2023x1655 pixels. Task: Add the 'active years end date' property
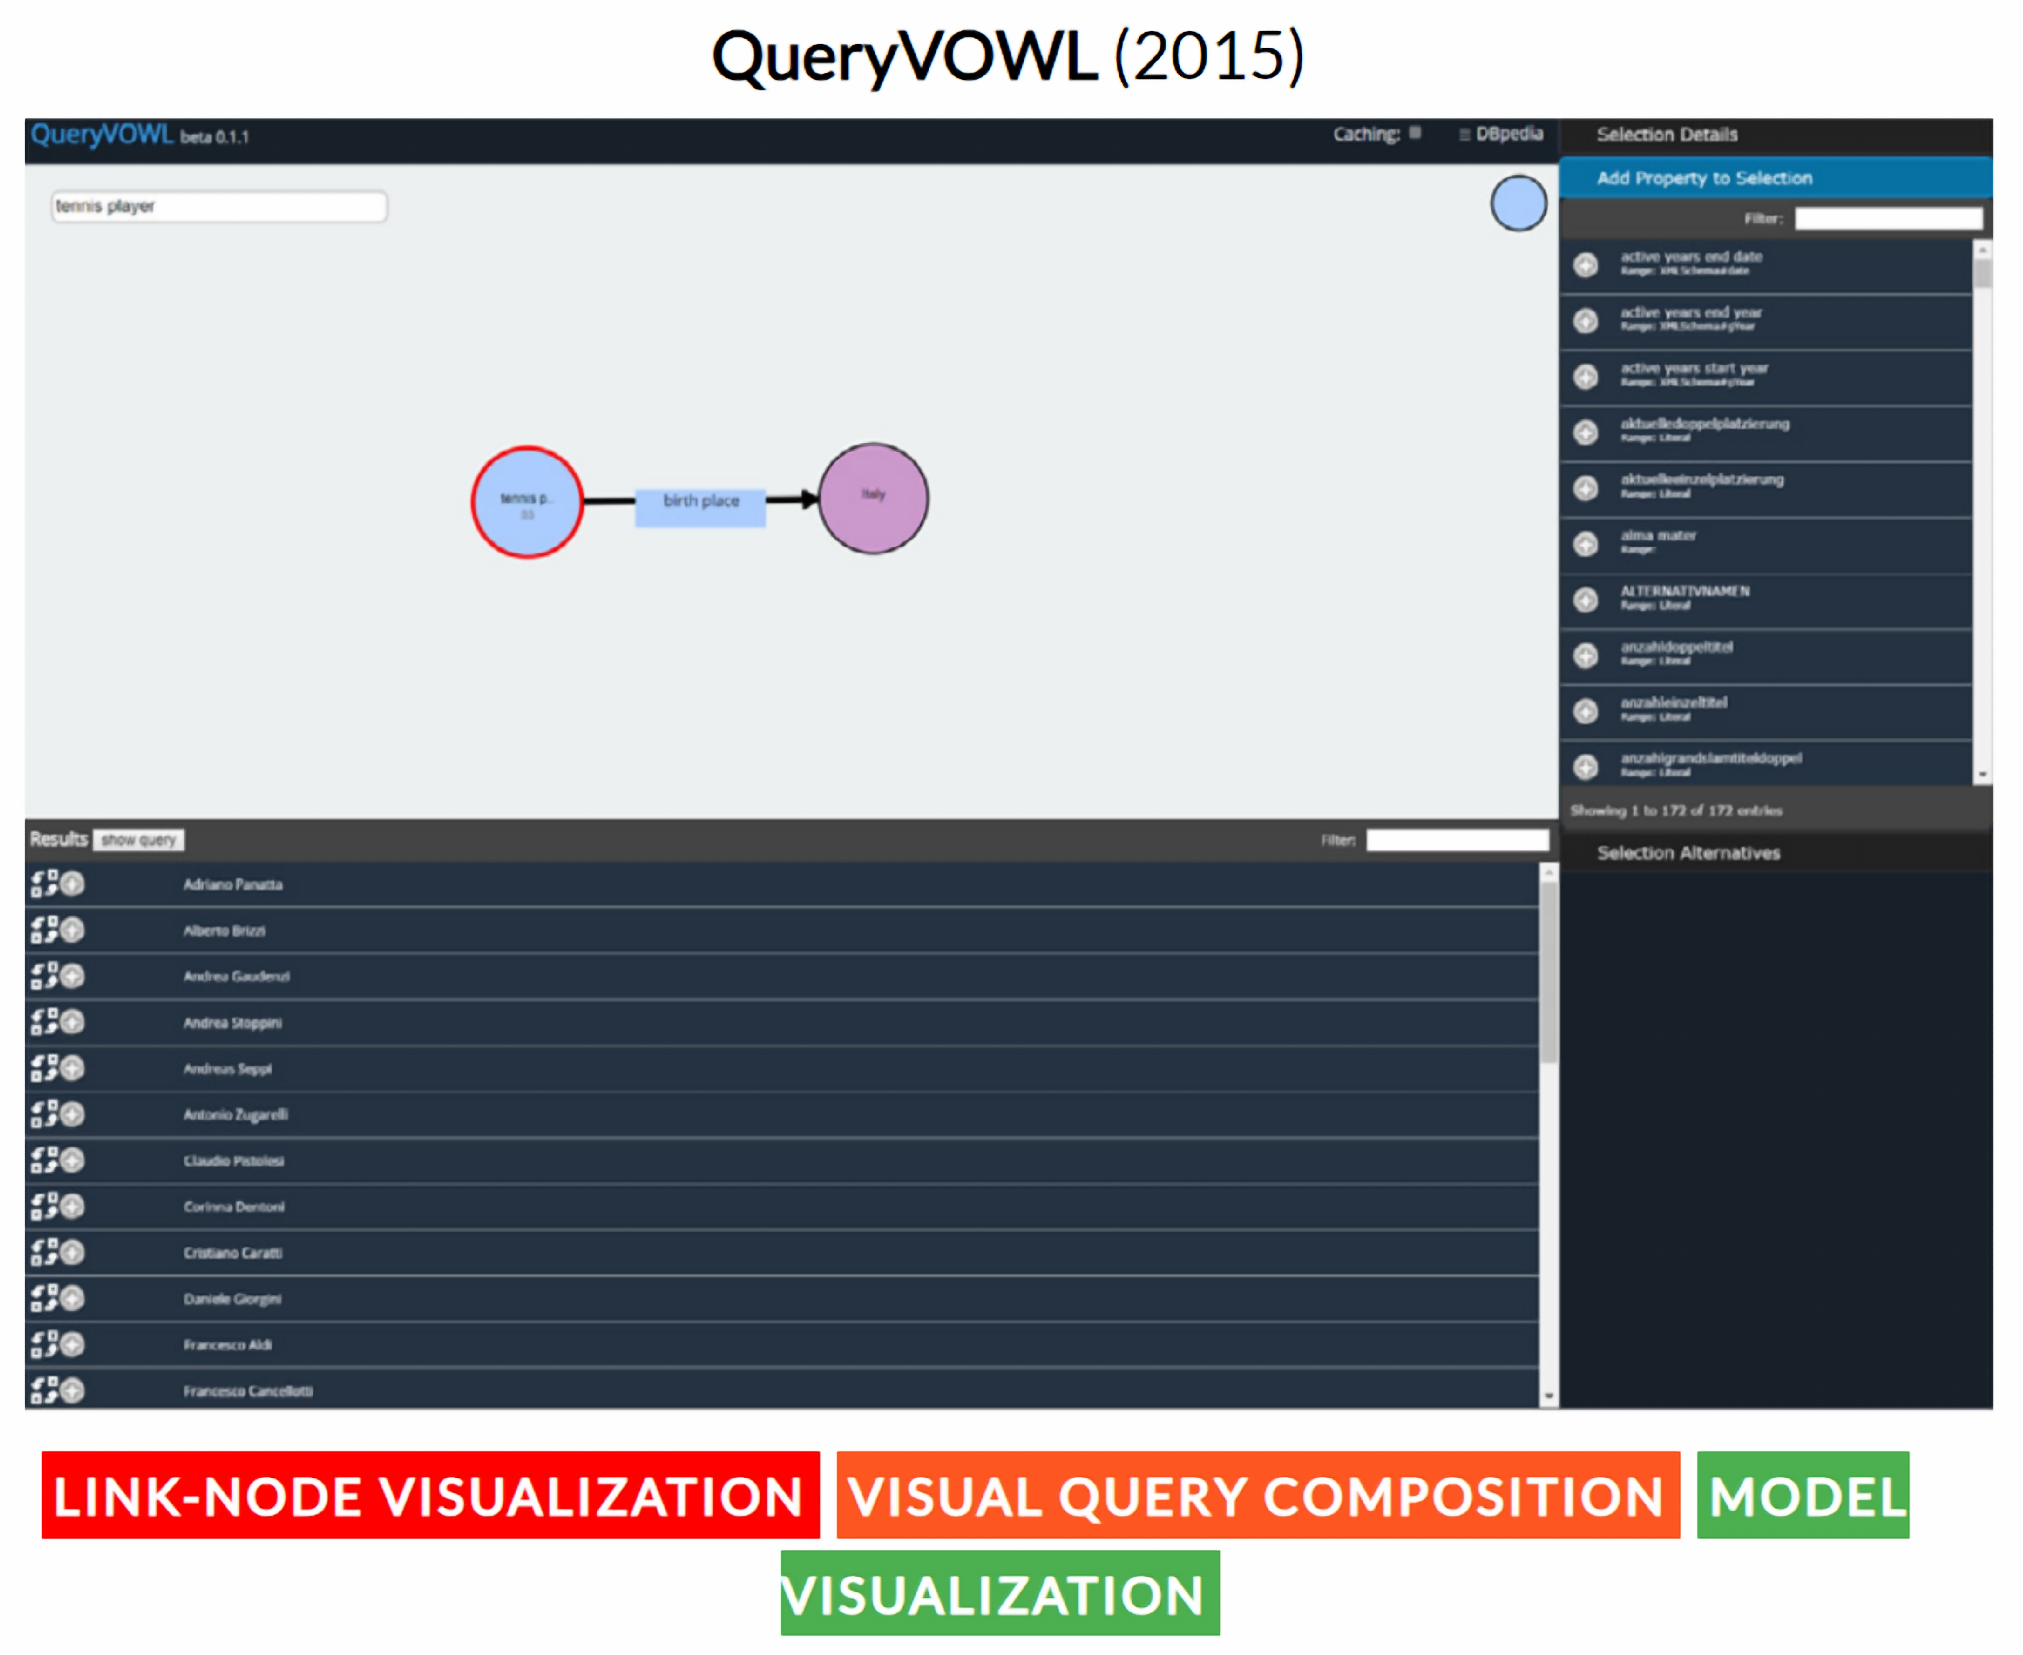[1585, 264]
